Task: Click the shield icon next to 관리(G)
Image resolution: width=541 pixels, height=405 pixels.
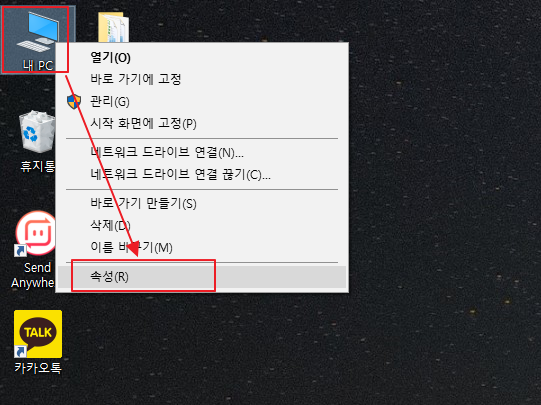Action: click(74, 101)
